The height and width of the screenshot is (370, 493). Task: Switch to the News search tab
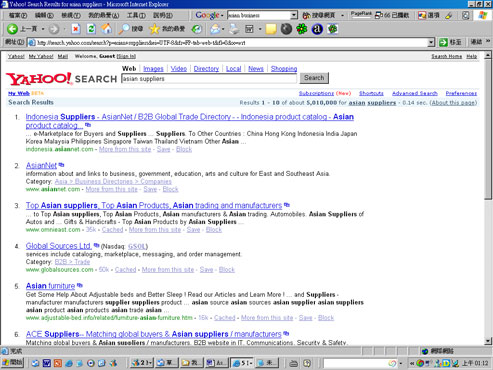(x=256, y=69)
